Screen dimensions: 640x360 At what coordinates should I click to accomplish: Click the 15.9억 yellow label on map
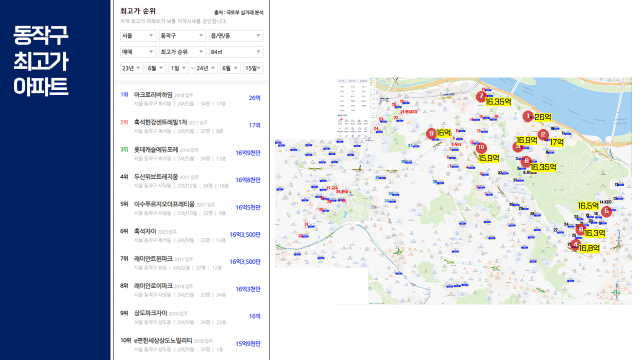tap(489, 158)
